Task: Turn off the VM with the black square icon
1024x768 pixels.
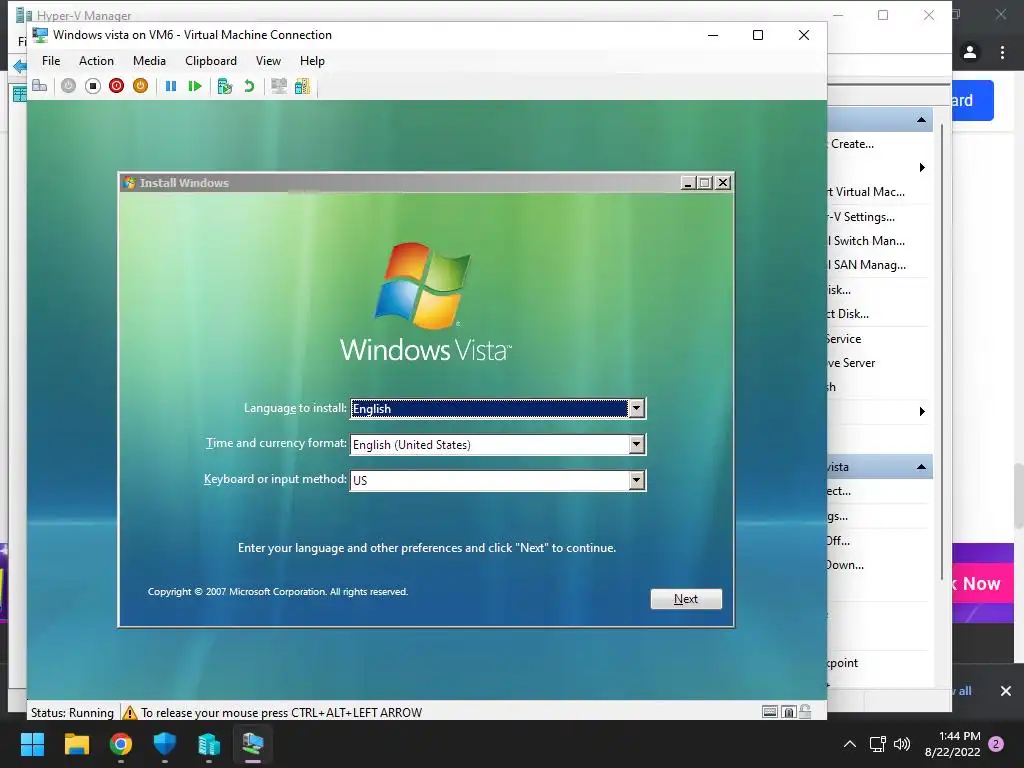Action: pos(93,86)
